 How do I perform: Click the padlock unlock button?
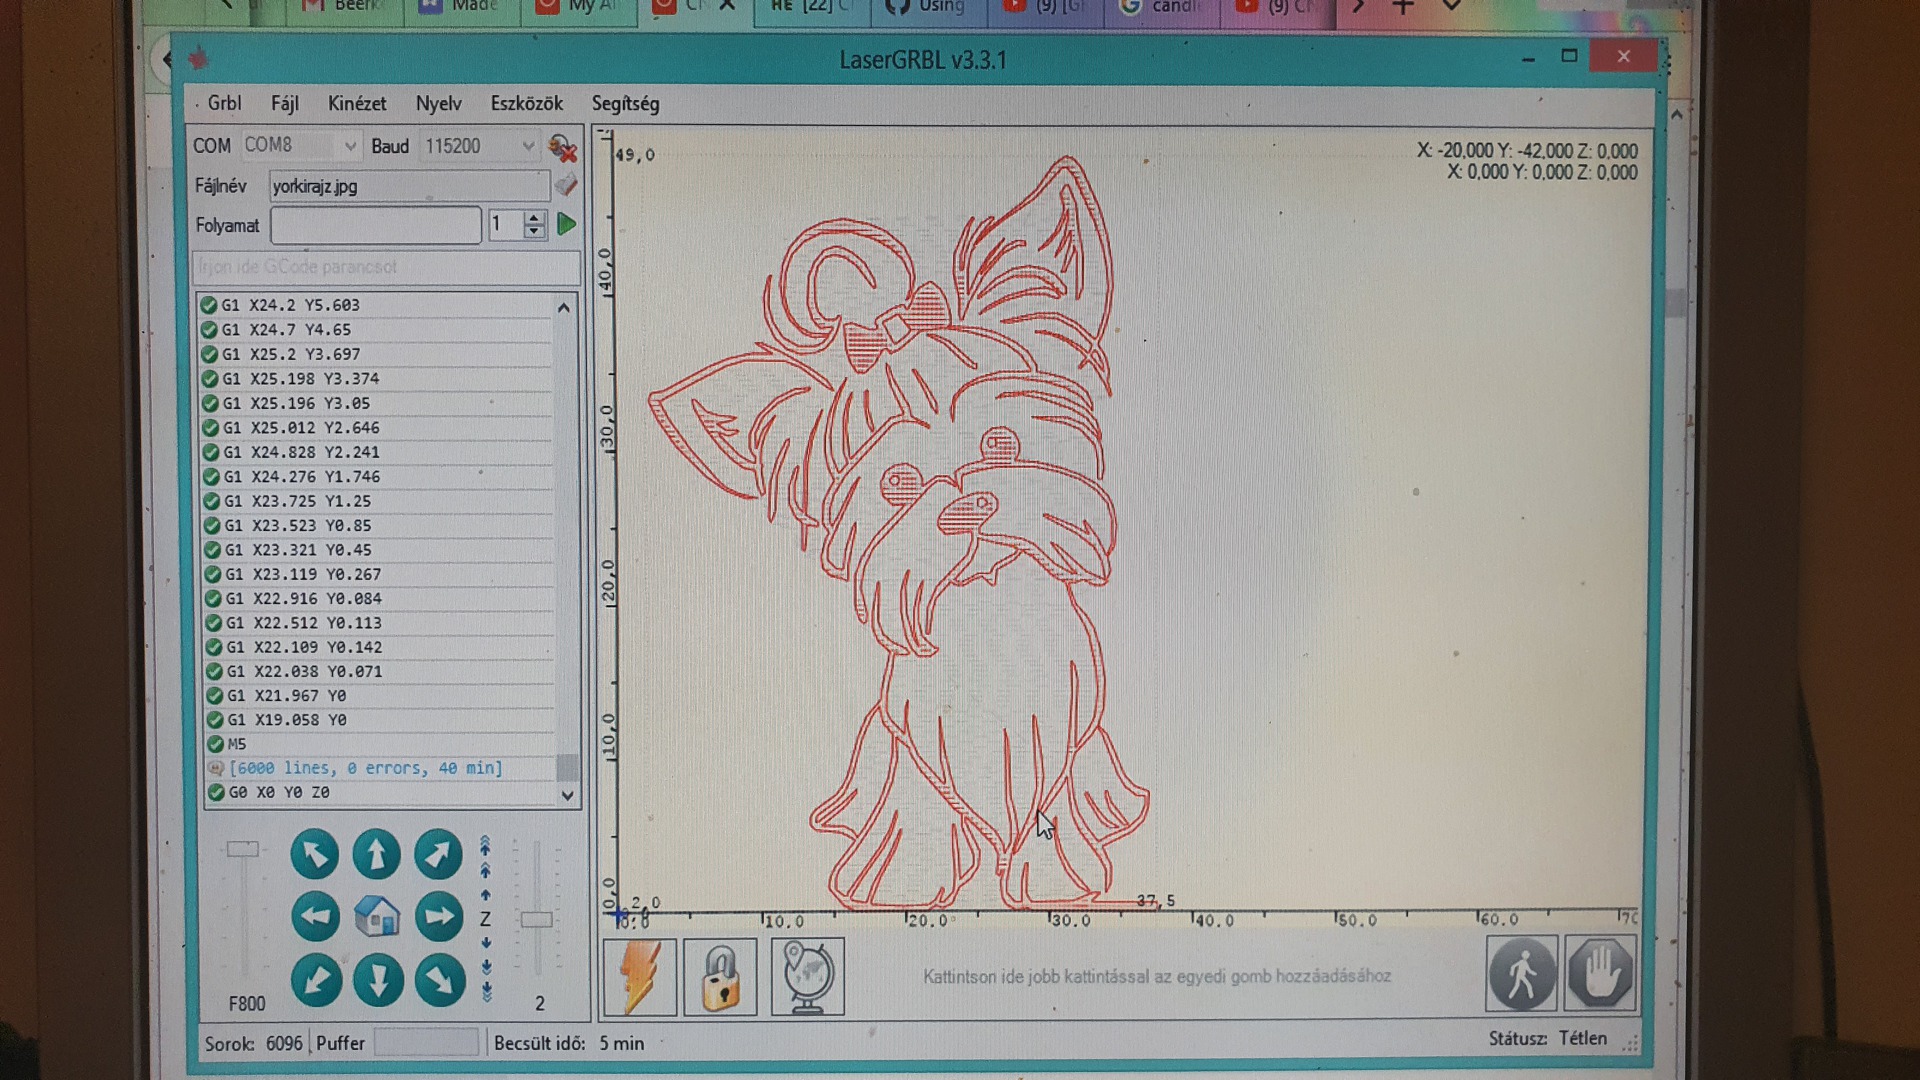(720, 976)
